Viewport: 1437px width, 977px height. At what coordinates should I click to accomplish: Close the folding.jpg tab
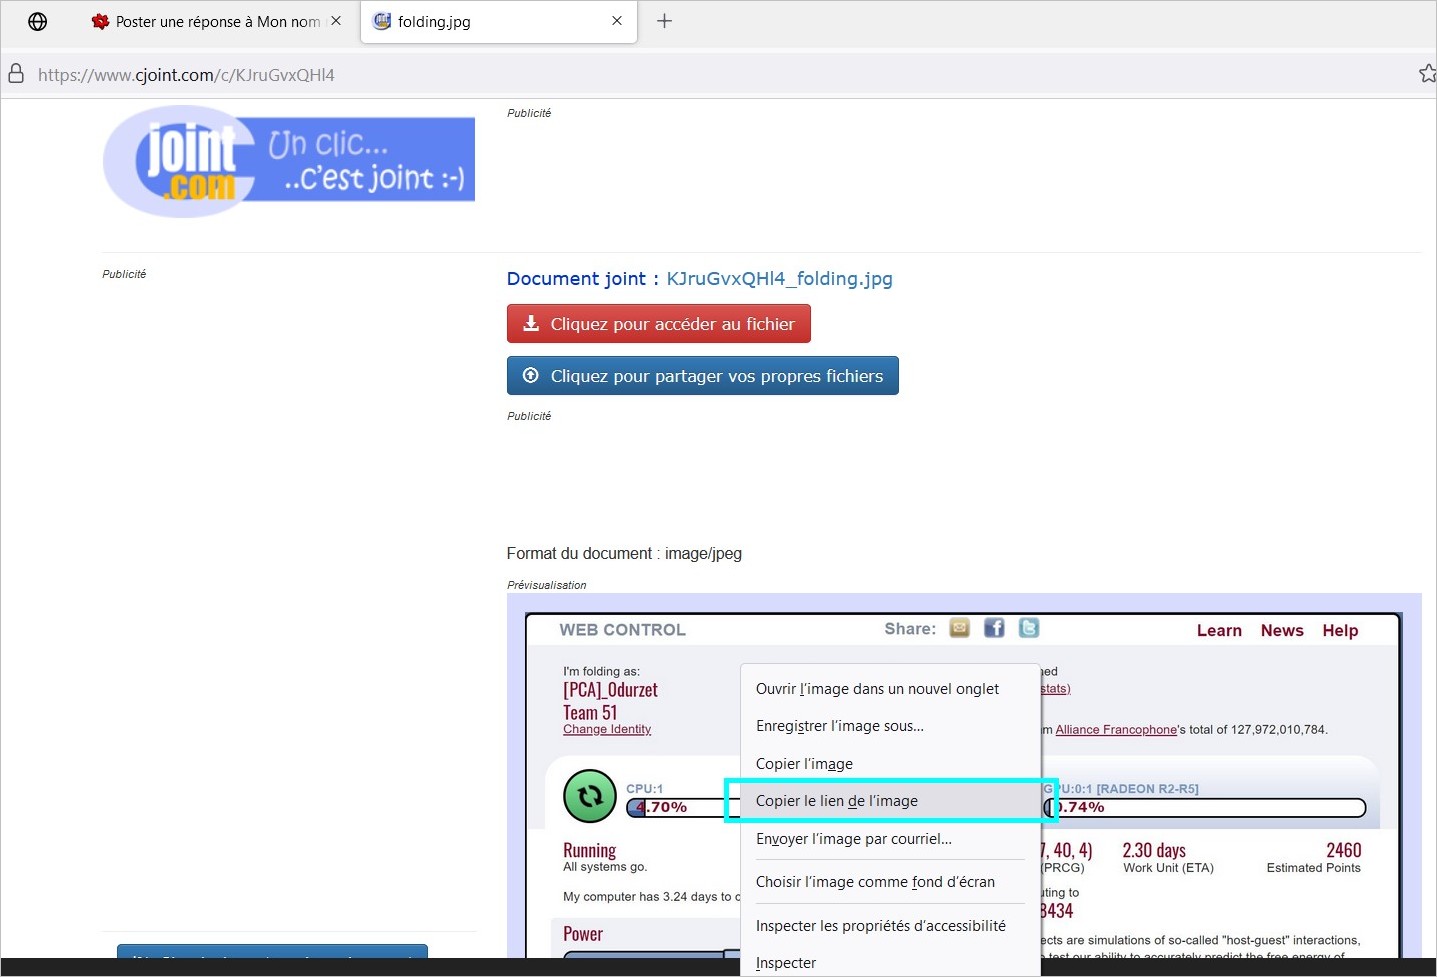pyautogui.click(x=617, y=21)
